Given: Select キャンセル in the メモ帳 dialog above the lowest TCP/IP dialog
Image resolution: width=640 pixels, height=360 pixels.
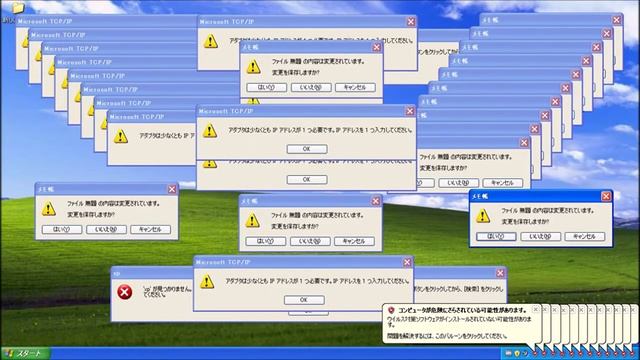Looking at the screenshot, I should point(354,241).
